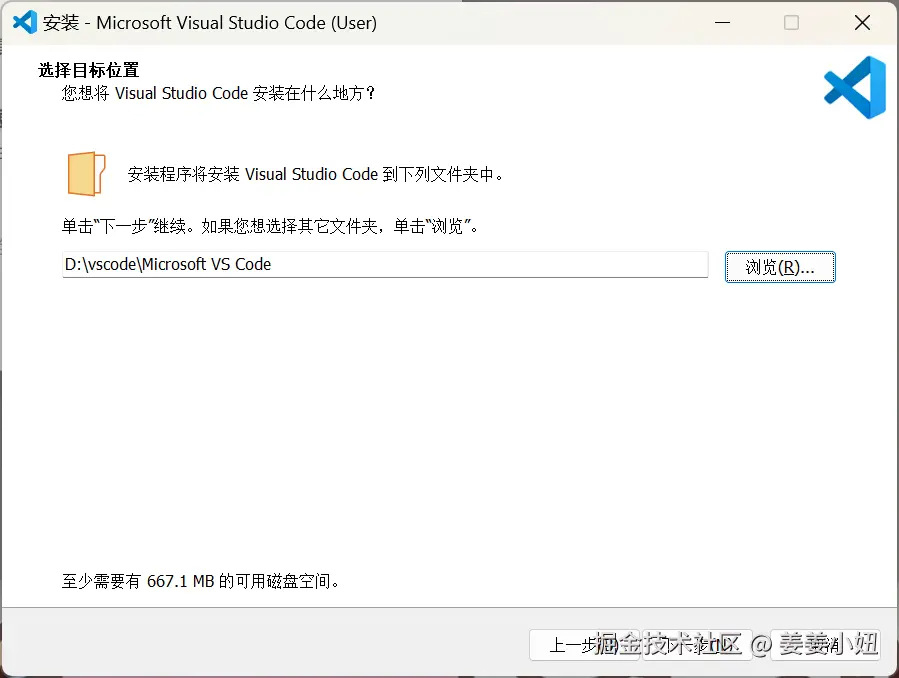Click the orange folder icon
This screenshot has width=899, height=678.
87,174
